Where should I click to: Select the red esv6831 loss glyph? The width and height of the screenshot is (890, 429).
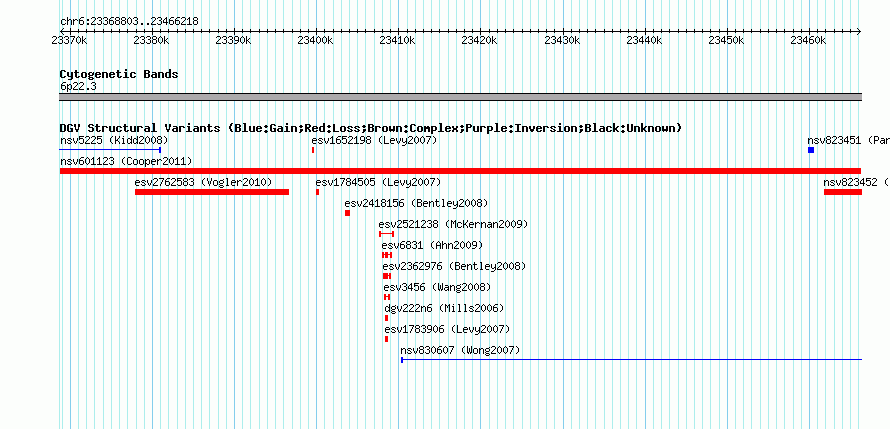[387, 255]
